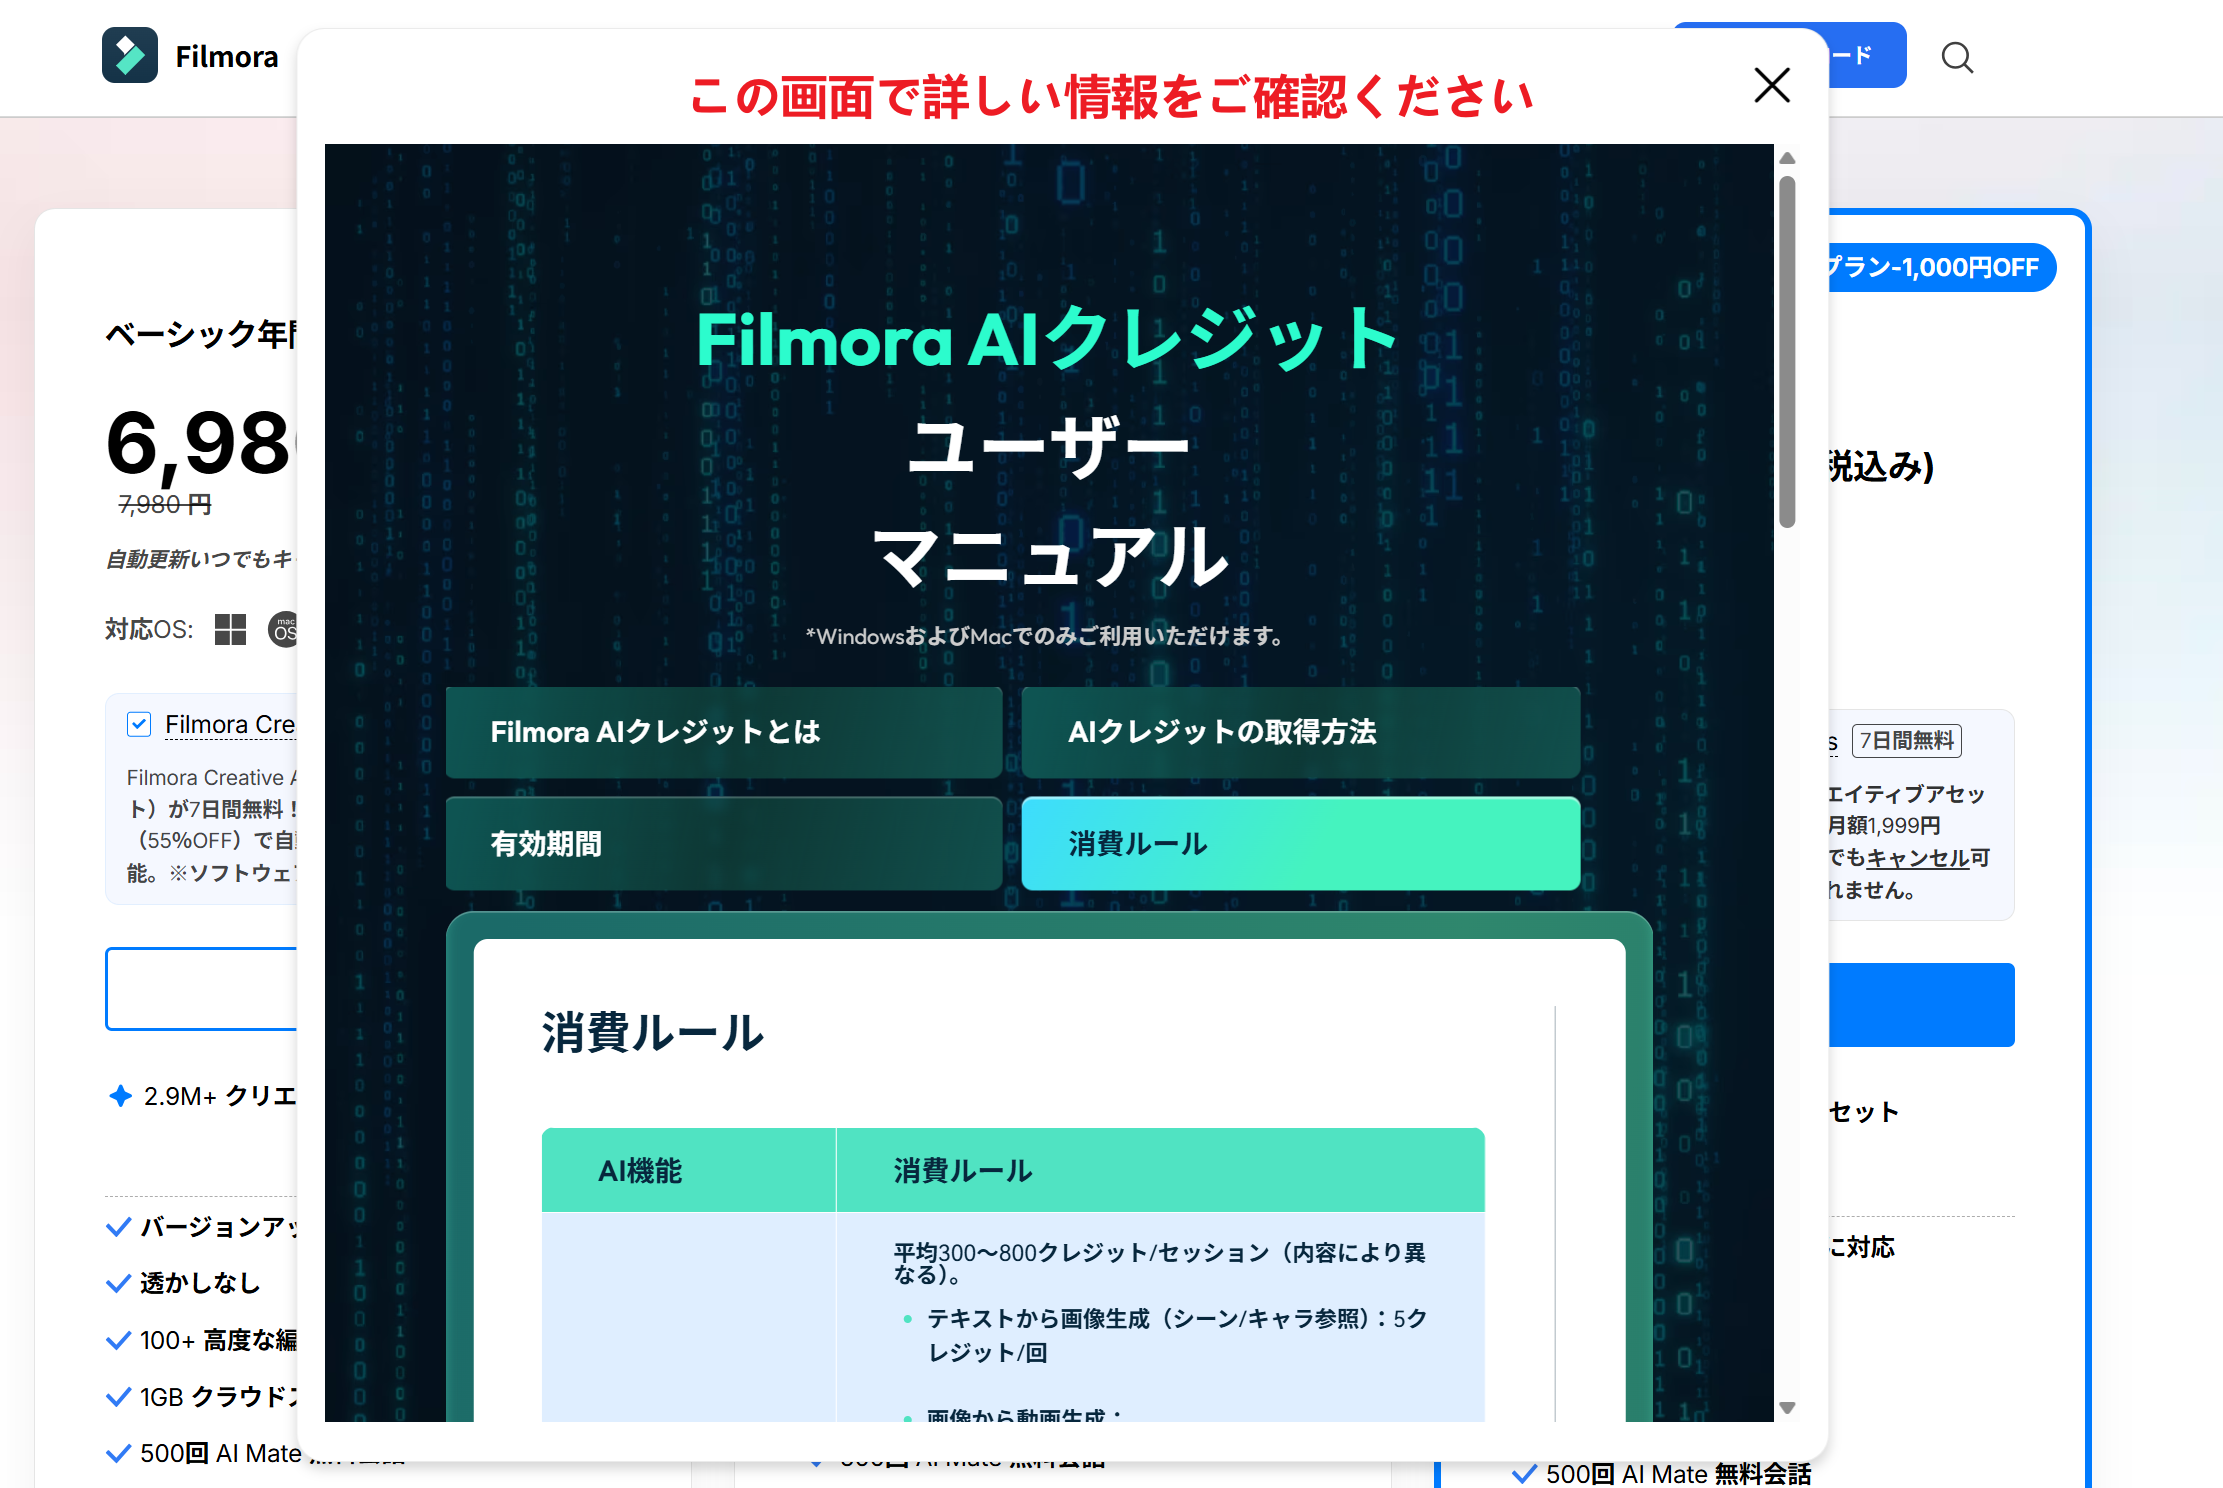
Task: Click the 7日間無料 badge
Action: [1907, 741]
